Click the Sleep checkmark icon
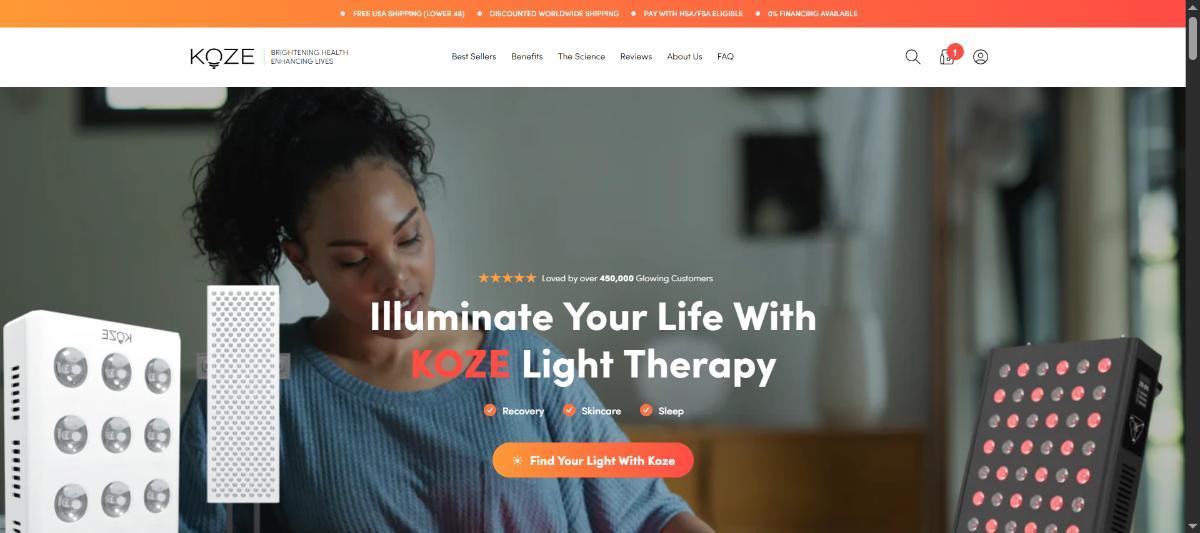This screenshot has height=533, width=1200. click(646, 410)
